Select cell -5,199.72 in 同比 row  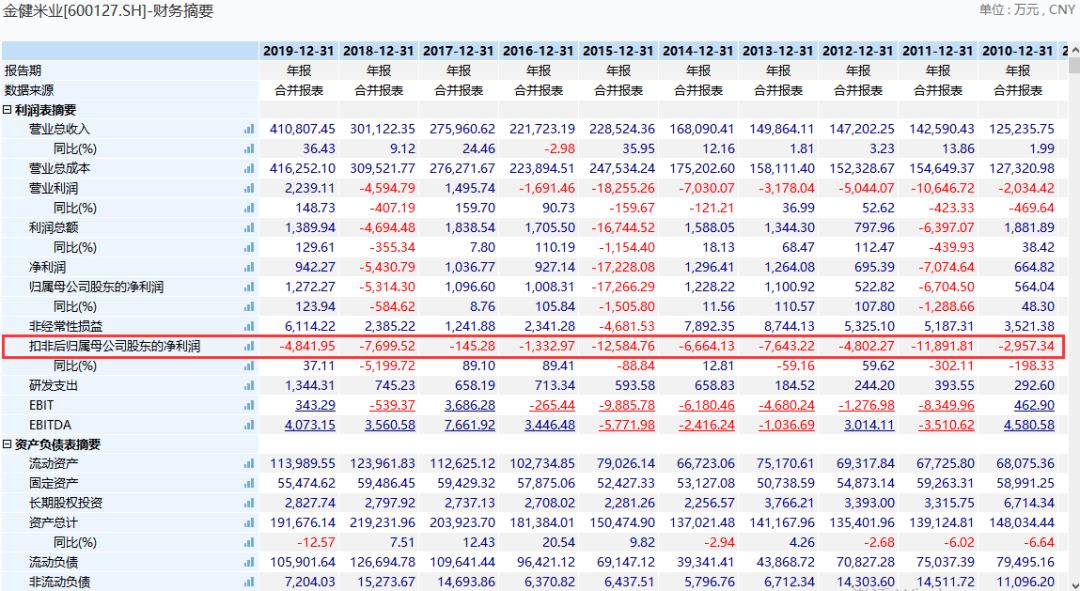click(387, 366)
